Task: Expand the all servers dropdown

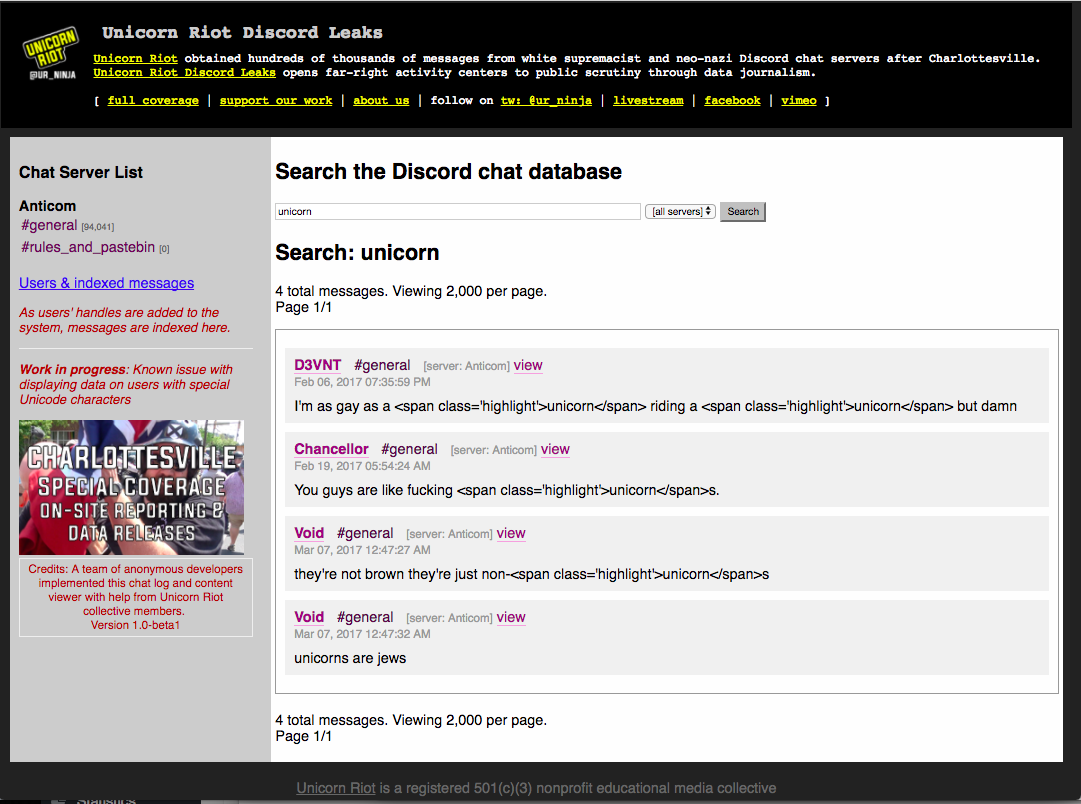Action: pyautogui.click(x=680, y=211)
